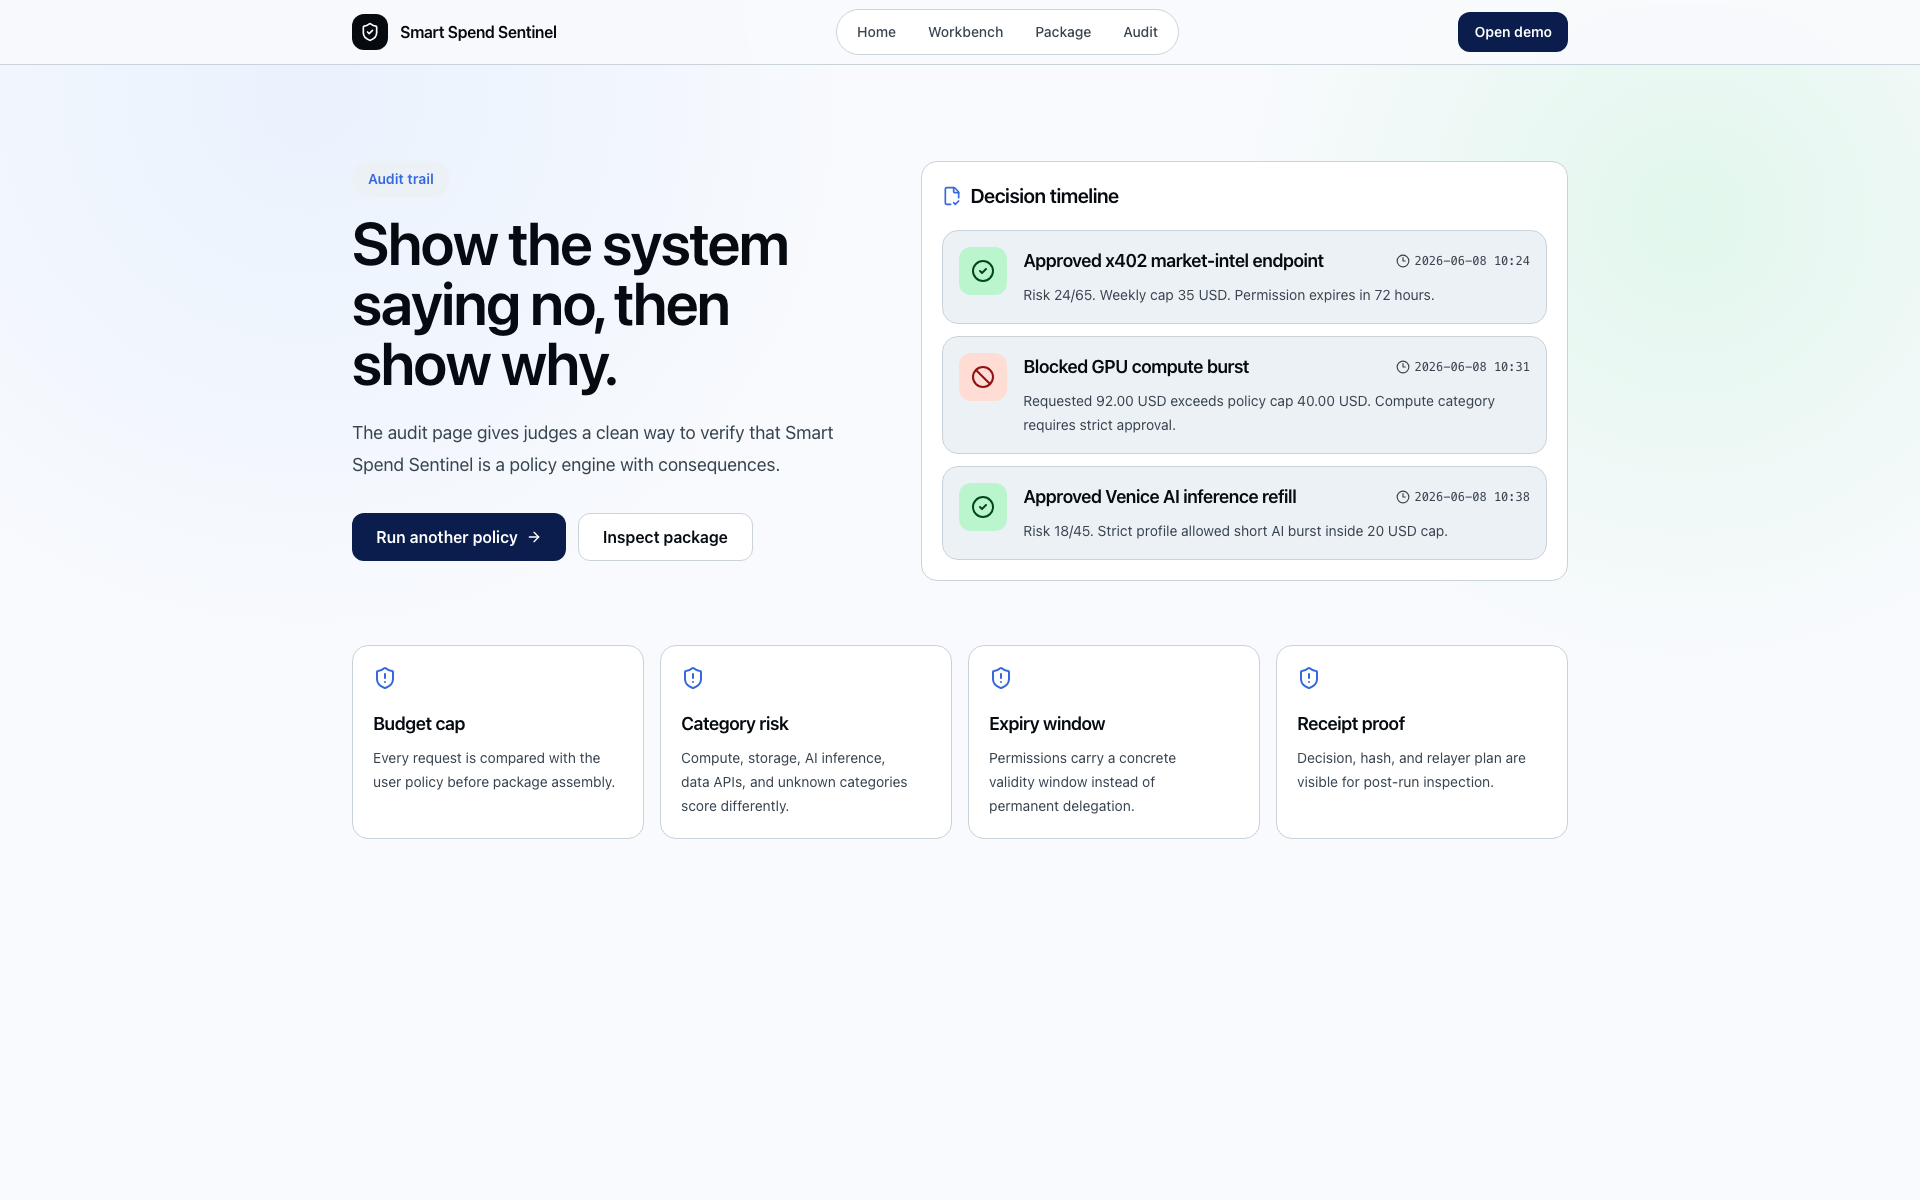Click the Inspect package button
Image resolution: width=1920 pixels, height=1200 pixels.
tap(665, 537)
